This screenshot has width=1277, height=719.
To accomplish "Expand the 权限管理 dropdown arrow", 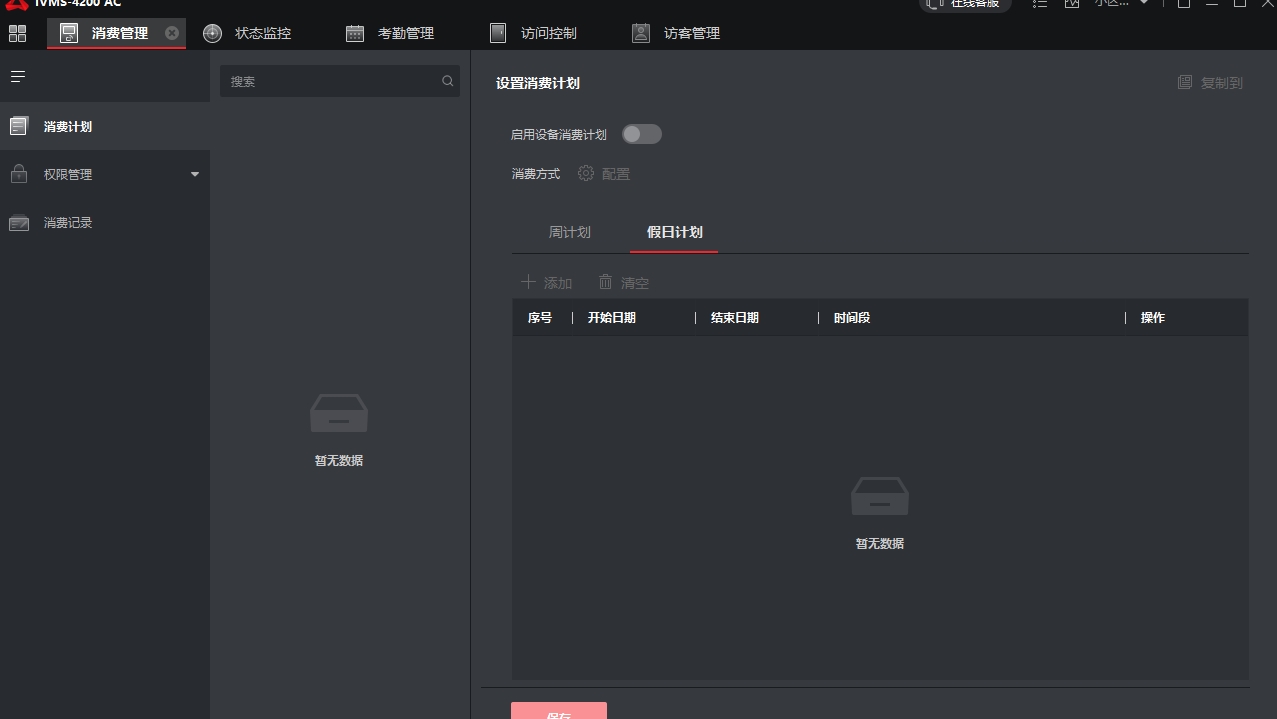I will 195,174.
